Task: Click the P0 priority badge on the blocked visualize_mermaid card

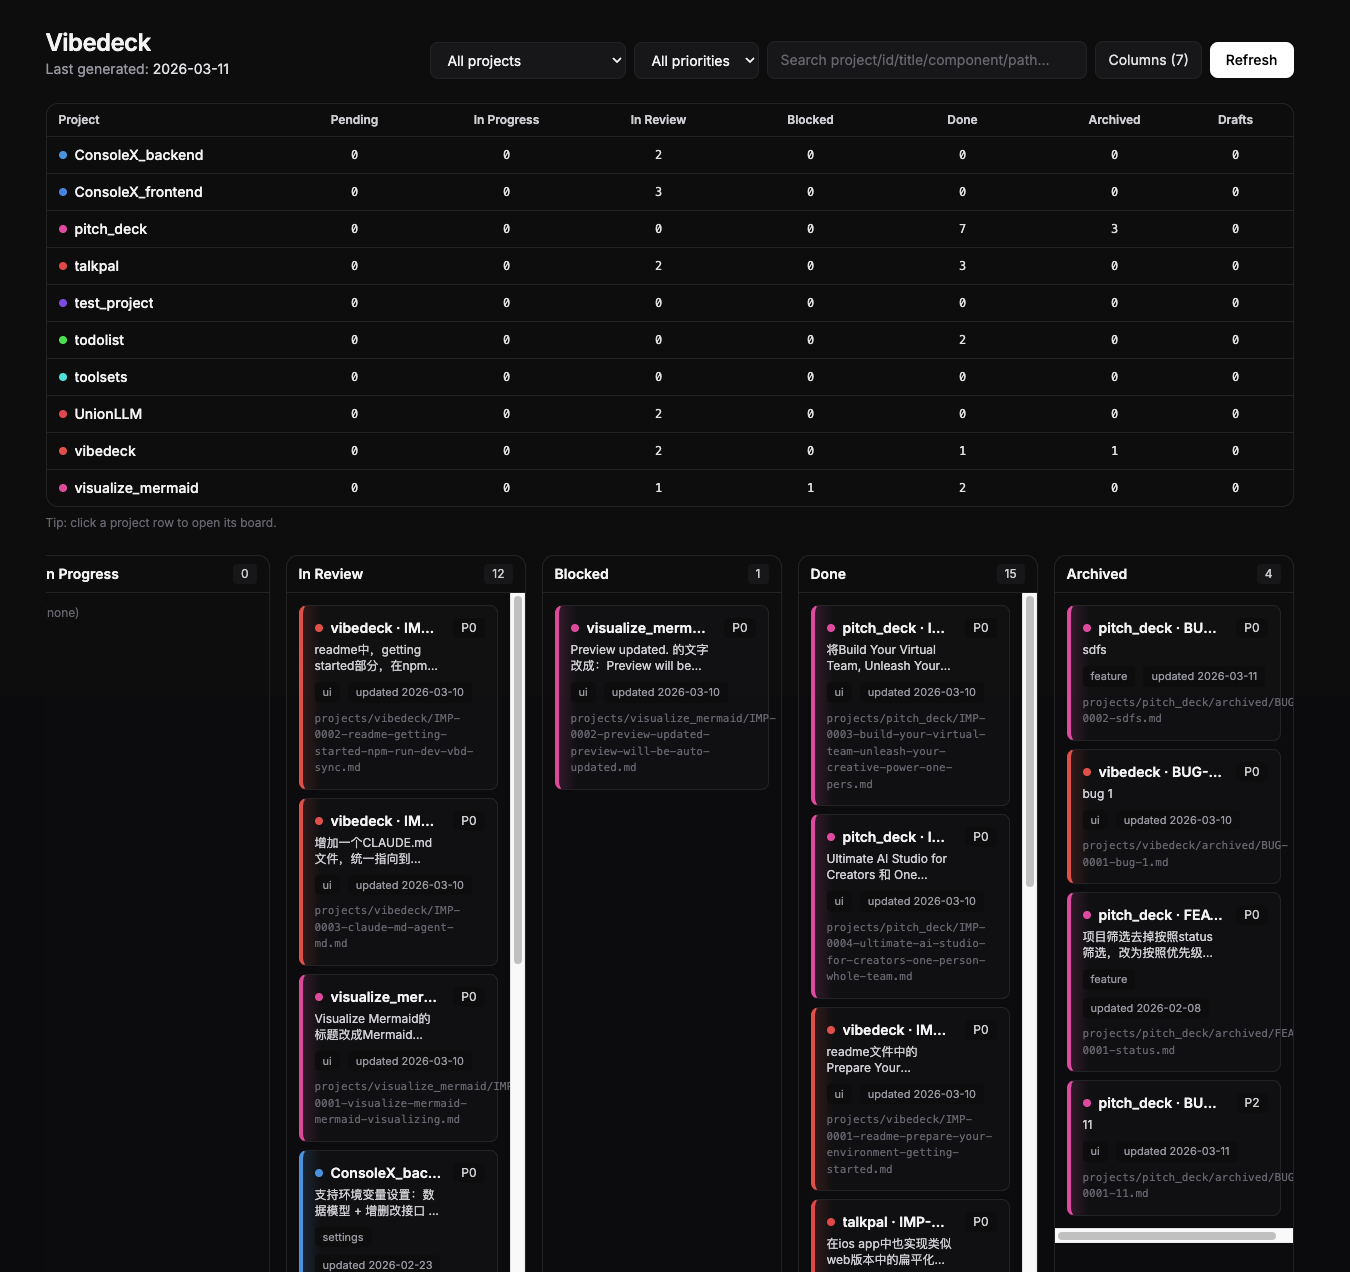Action: [740, 627]
